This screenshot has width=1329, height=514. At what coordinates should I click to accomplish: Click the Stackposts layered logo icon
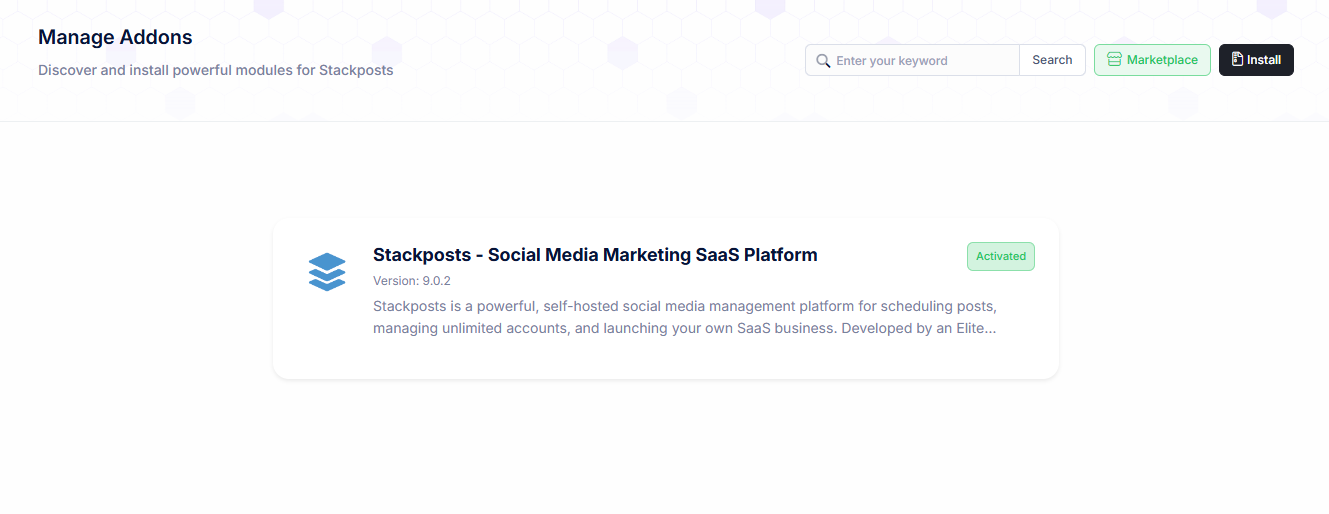327,272
